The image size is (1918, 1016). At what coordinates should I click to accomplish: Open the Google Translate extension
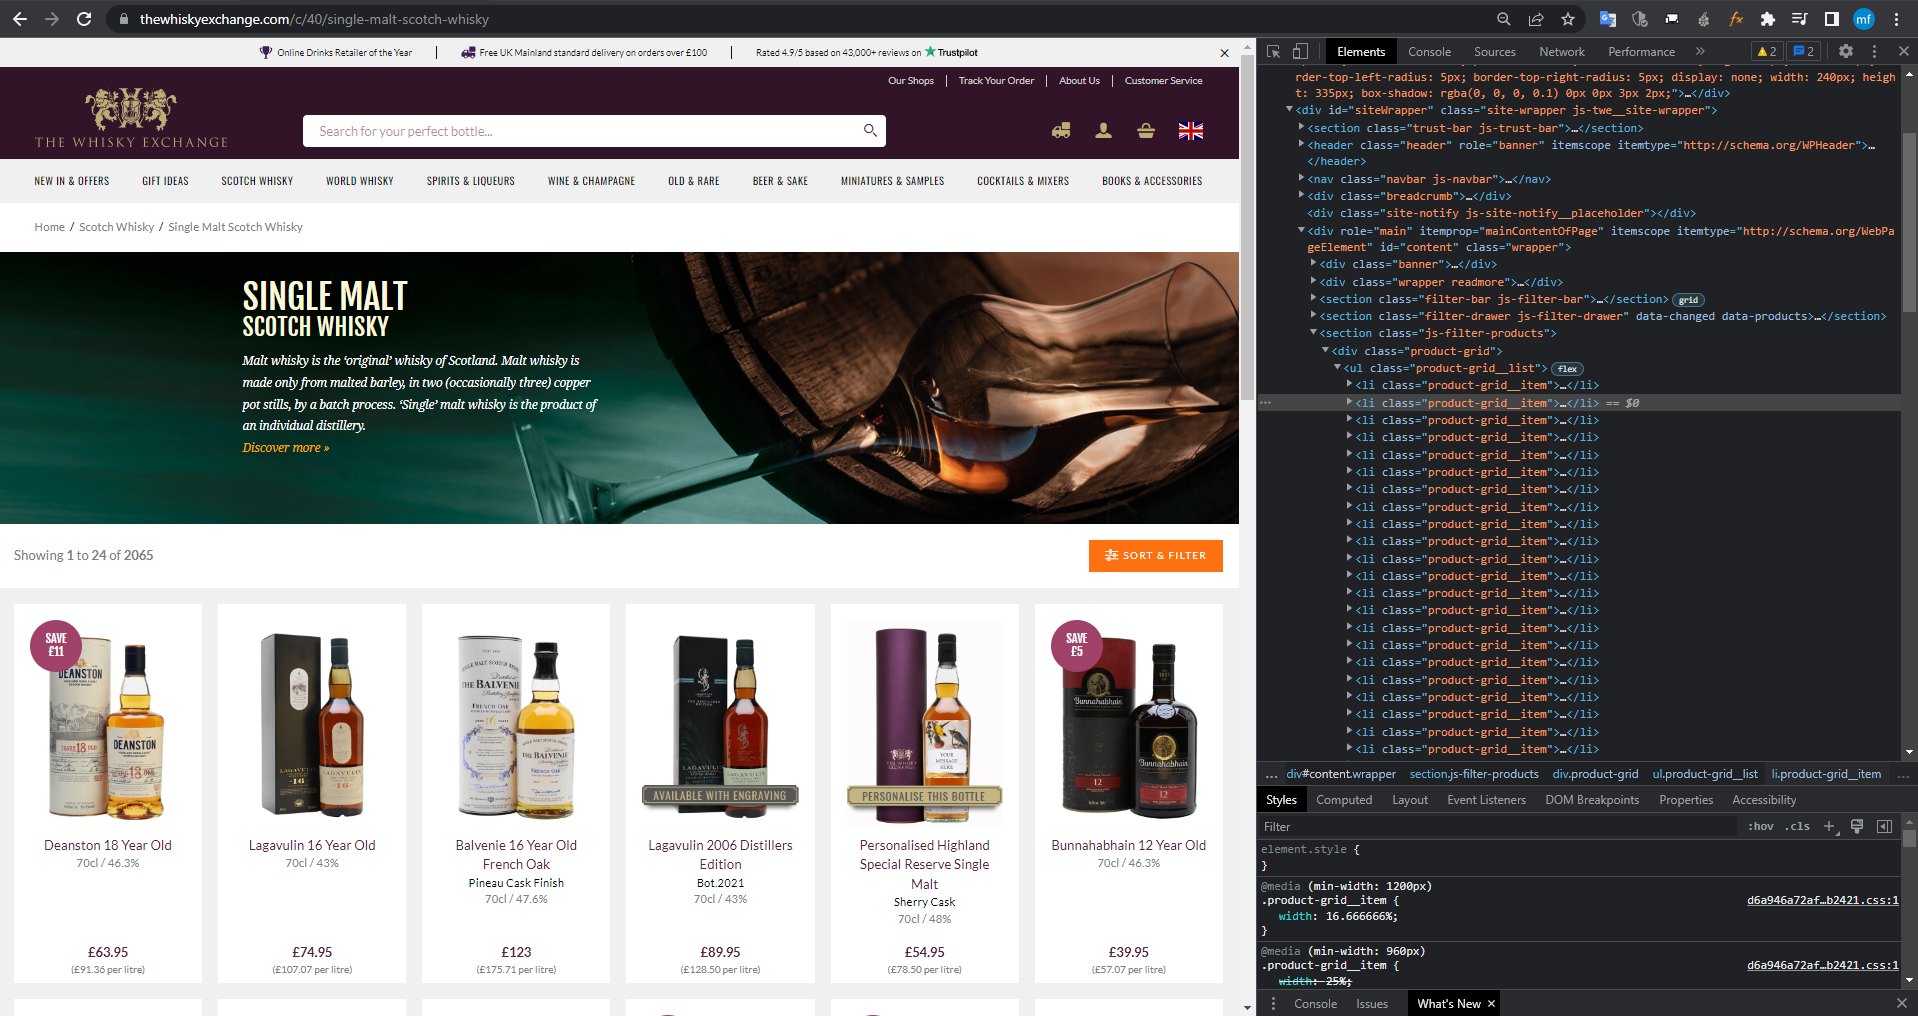click(x=1608, y=19)
